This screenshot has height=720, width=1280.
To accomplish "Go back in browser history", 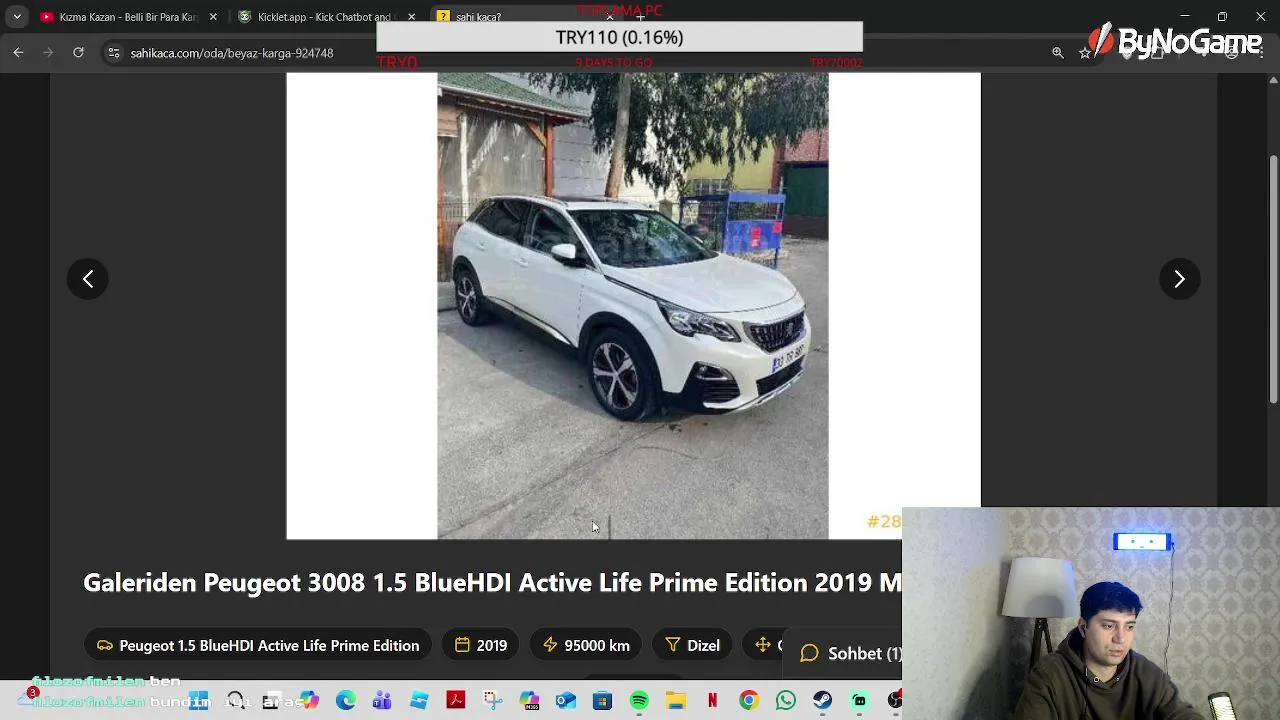I will click(x=18, y=52).
